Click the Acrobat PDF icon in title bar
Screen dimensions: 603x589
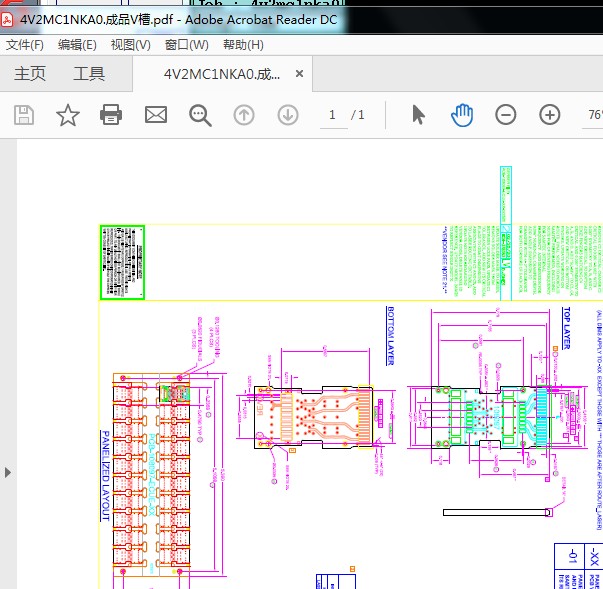(x=7, y=19)
